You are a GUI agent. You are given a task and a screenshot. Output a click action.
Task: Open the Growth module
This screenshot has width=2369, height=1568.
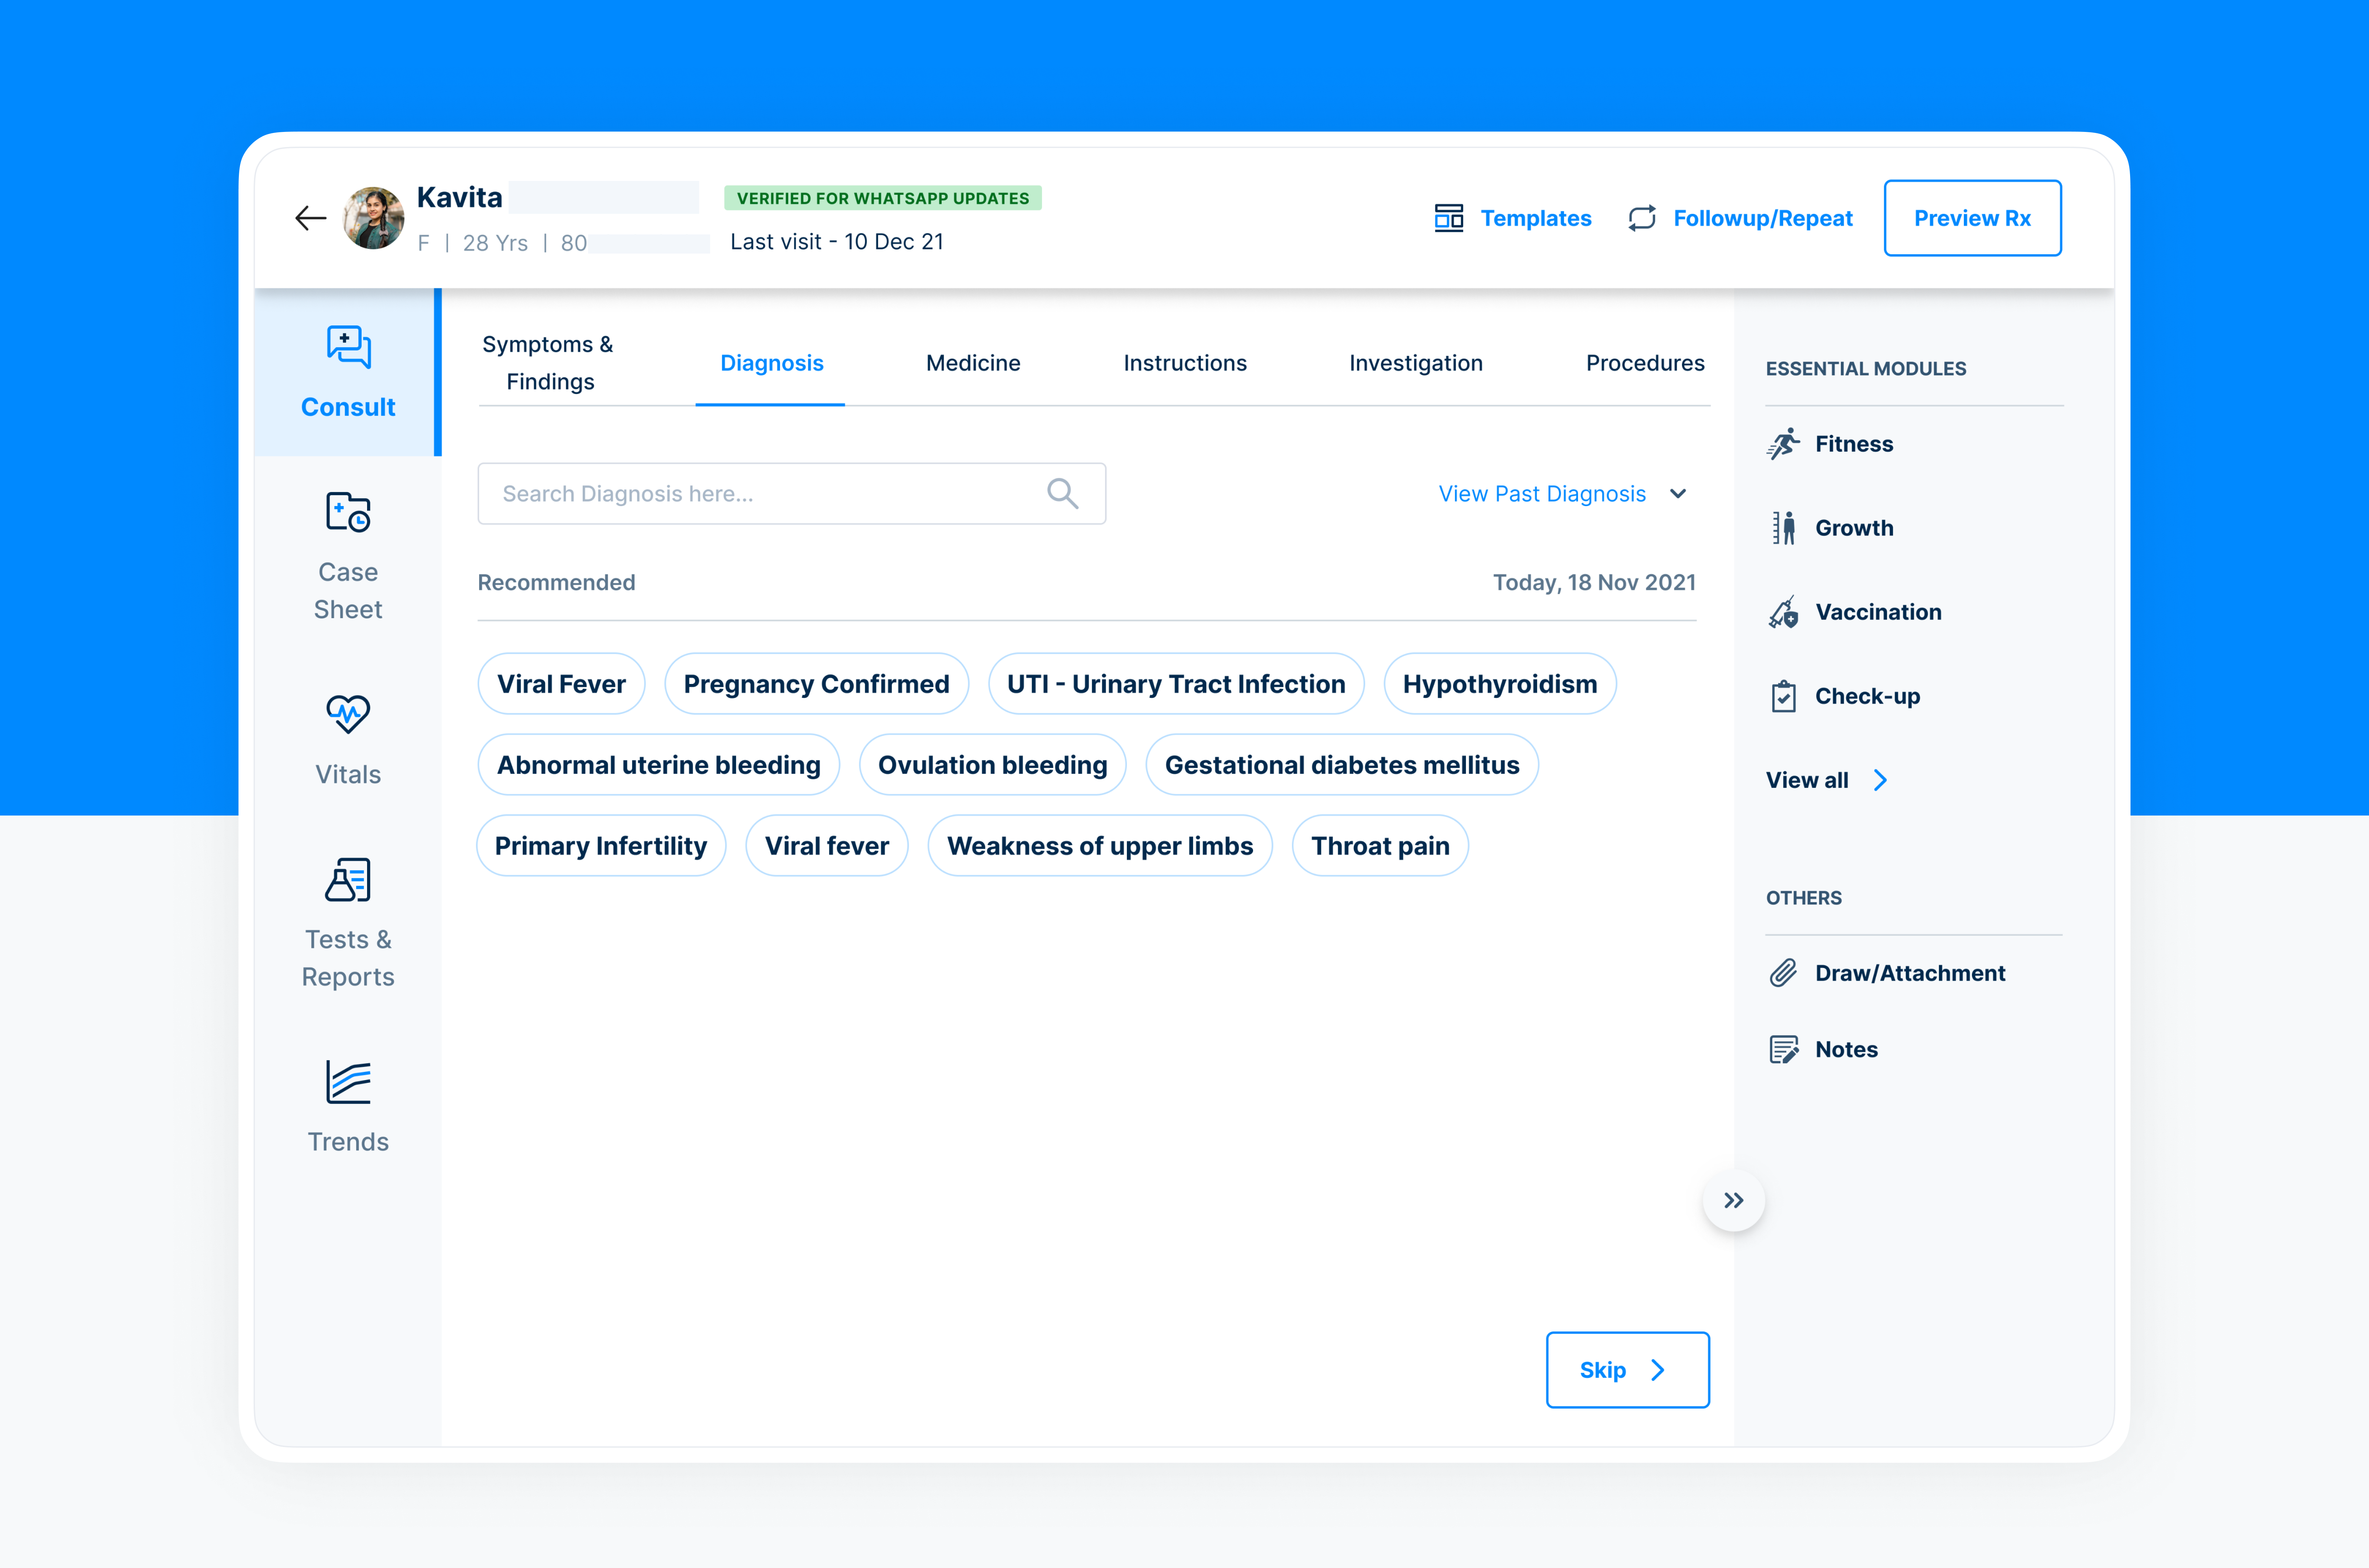(x=1854, y=528)
